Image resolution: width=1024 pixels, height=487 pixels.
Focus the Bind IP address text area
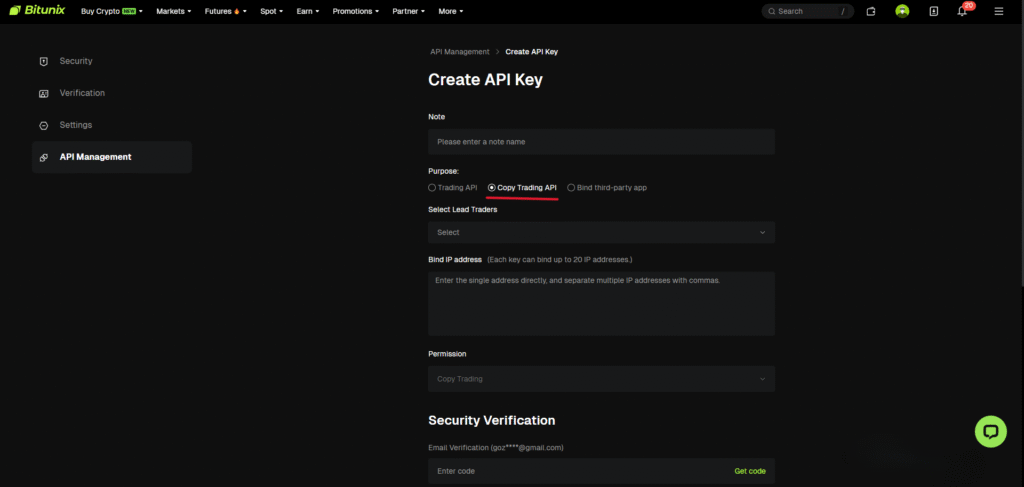[x=601, y=303]
